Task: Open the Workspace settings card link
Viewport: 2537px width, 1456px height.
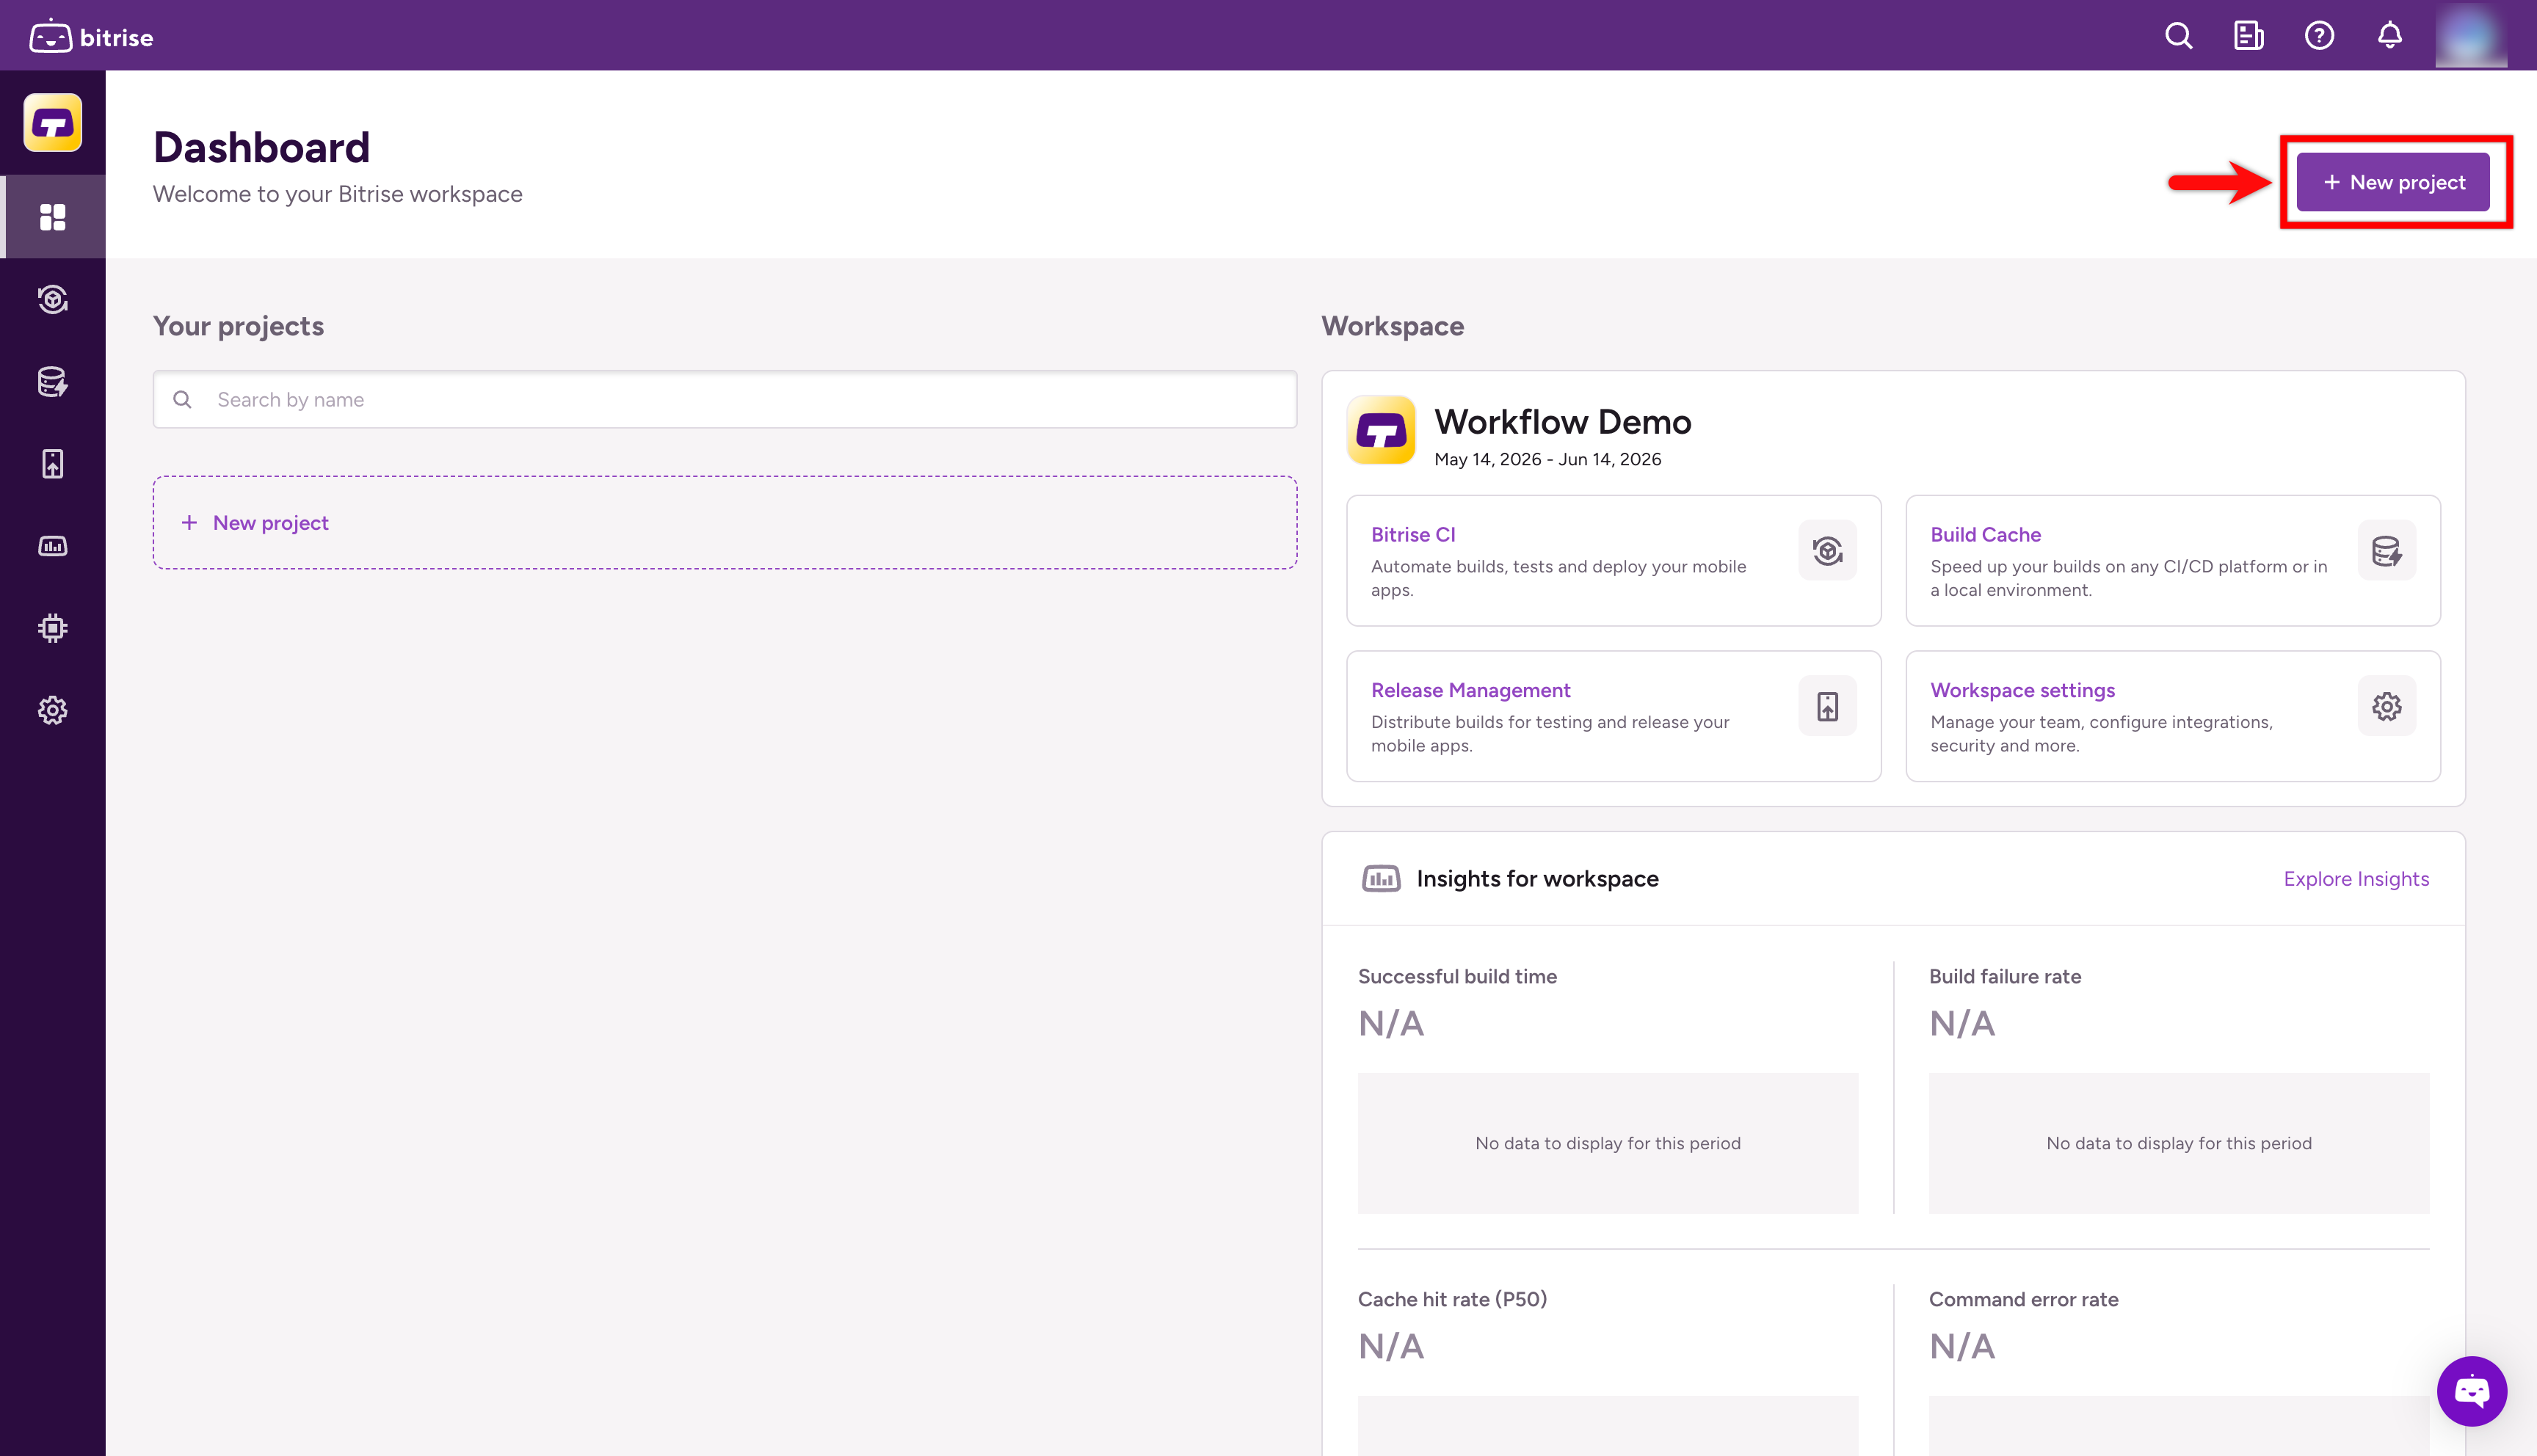Action: point(2022,690)
